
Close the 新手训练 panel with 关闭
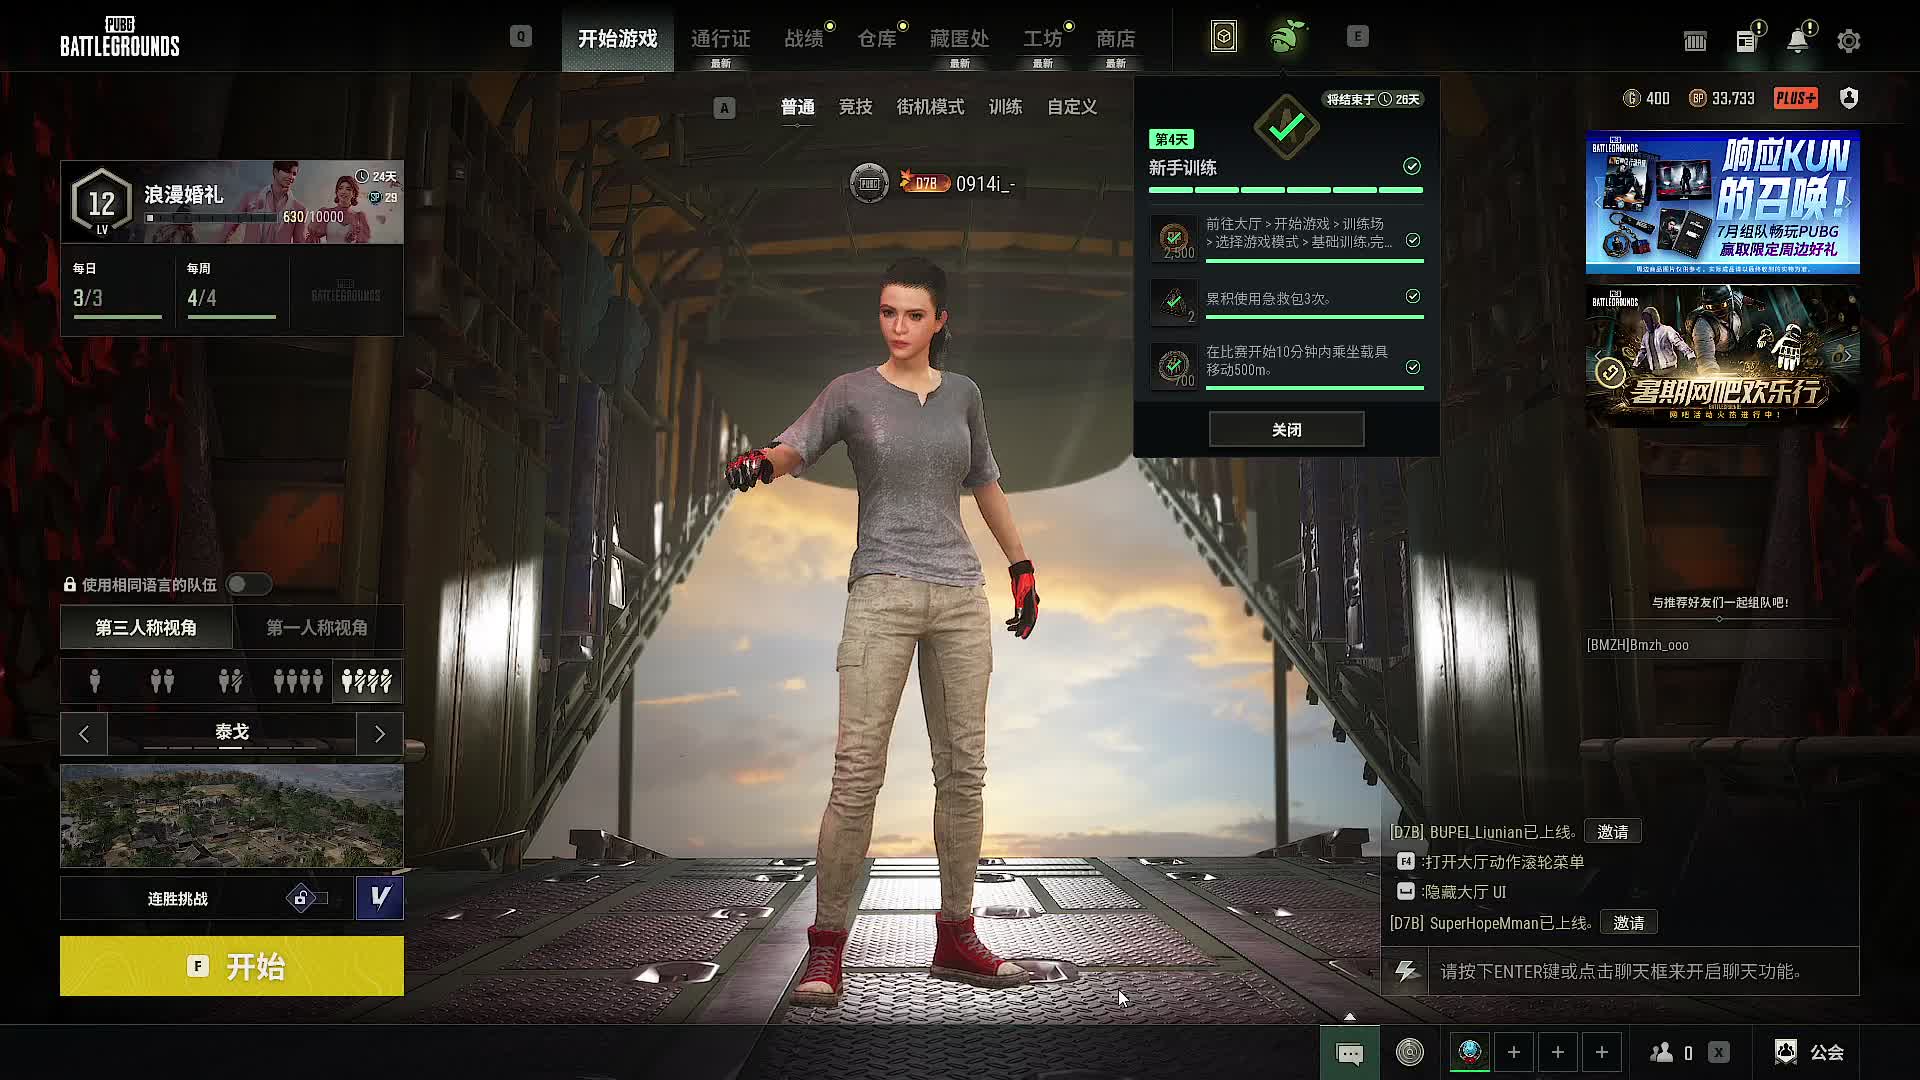1287,430
